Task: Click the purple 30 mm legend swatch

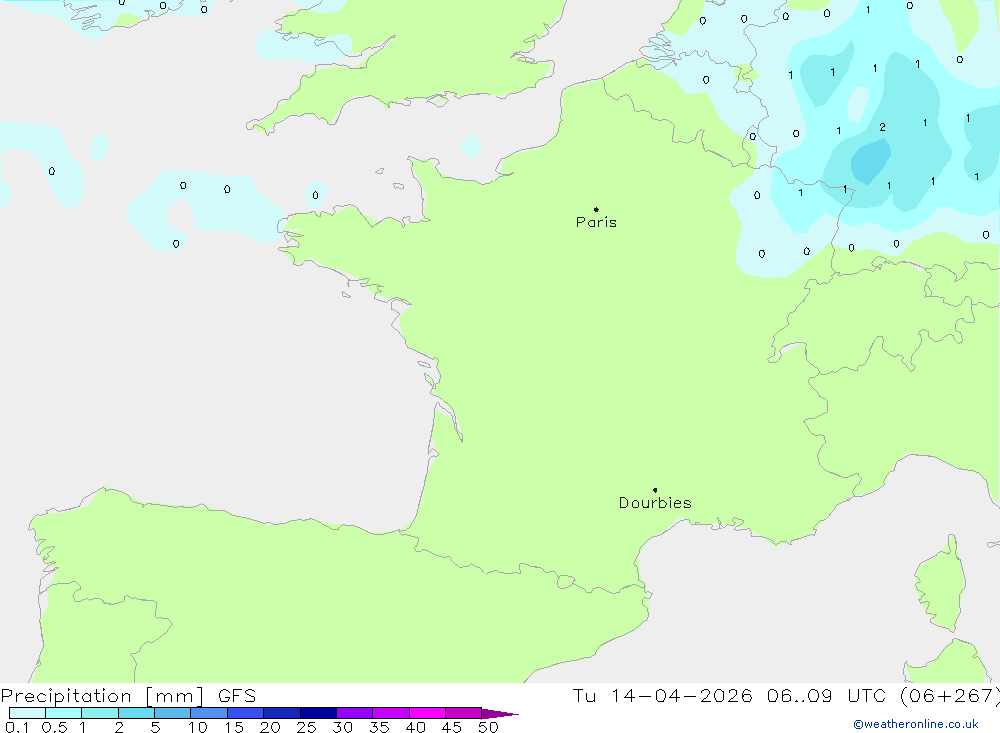Action: coord(355,713)
